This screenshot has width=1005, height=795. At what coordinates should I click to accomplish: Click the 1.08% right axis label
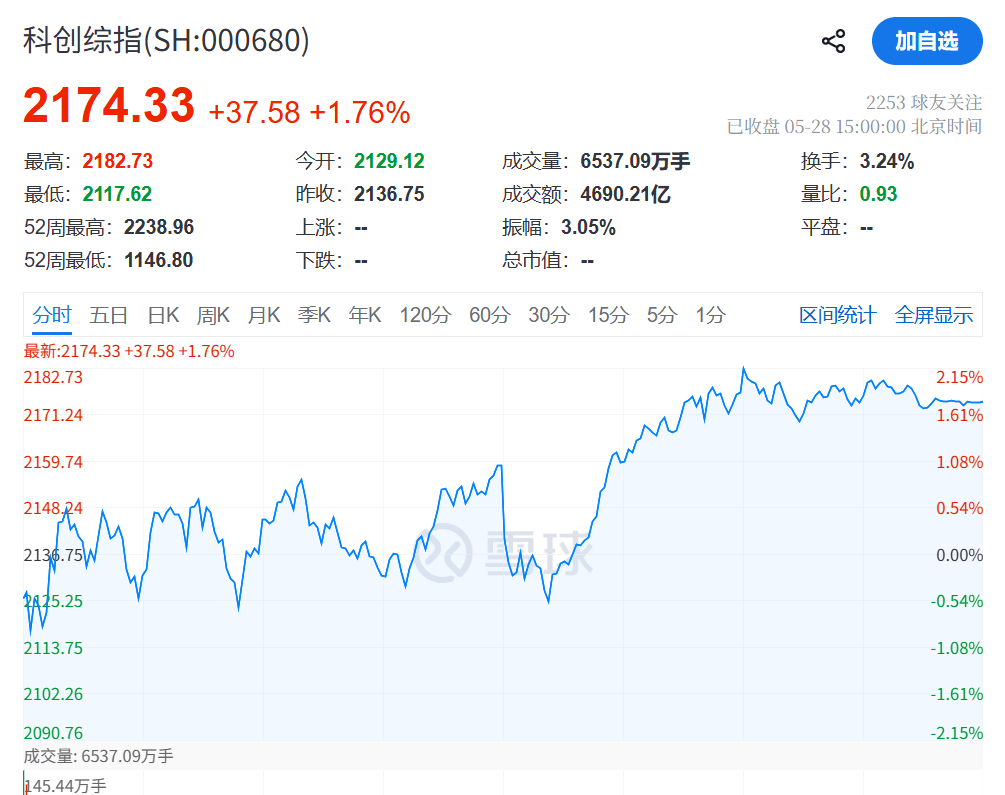click(959, 462)
